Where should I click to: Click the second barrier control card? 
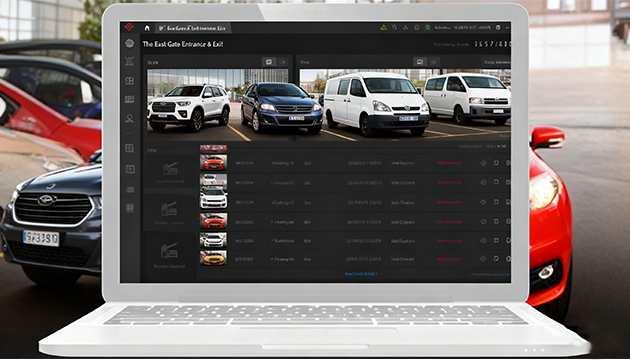coord(170,212)
